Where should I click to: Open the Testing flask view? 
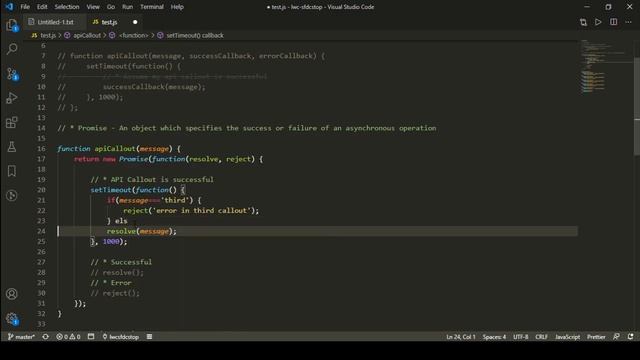tap(12, 147)
